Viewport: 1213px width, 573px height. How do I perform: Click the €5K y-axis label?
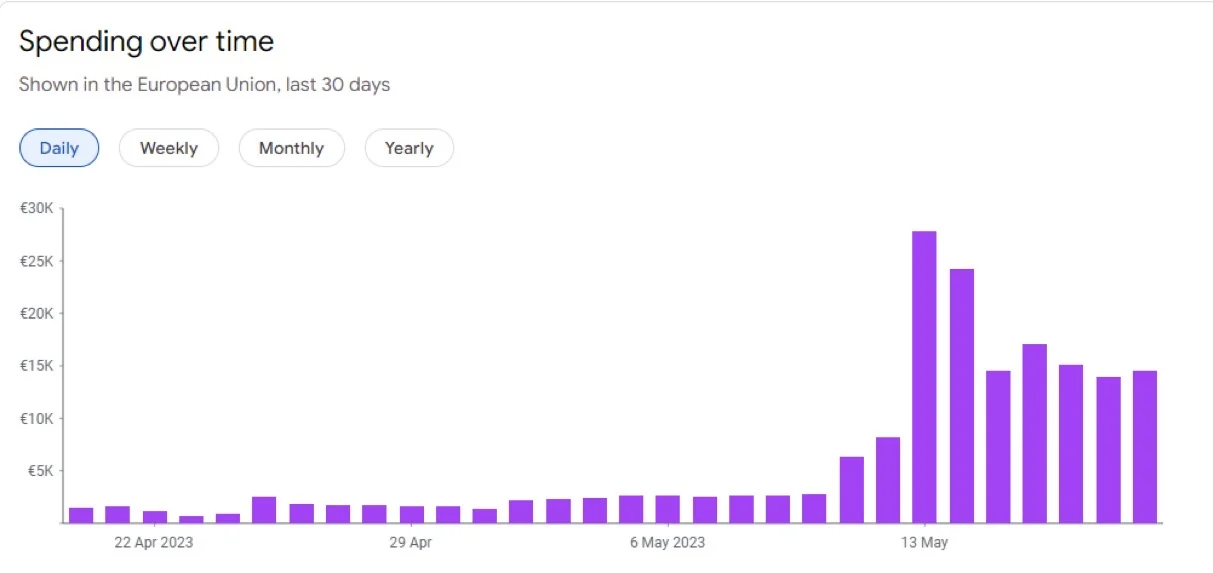click(40, 471)
